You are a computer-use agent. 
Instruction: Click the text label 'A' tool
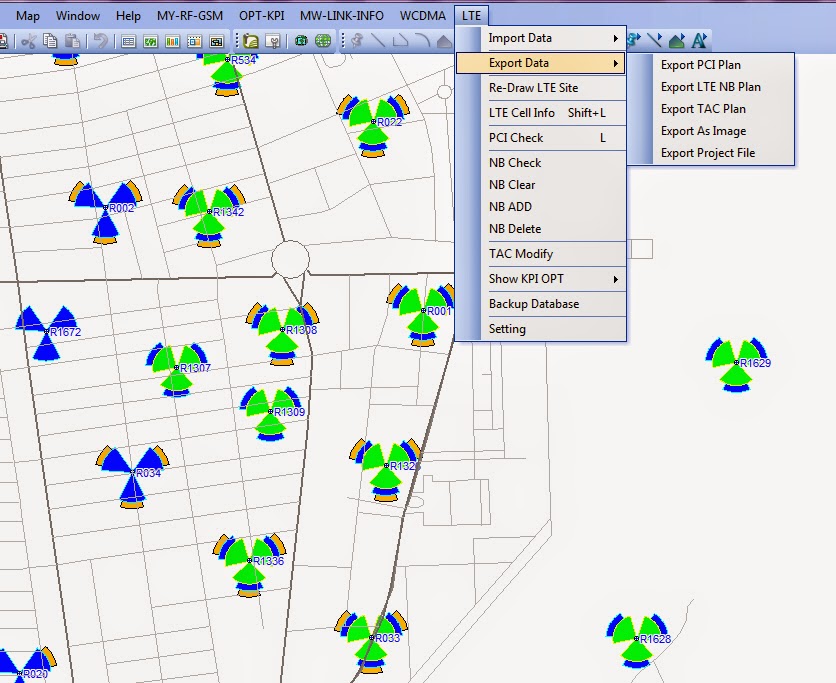pyautogui.click(x=698, y=40)
